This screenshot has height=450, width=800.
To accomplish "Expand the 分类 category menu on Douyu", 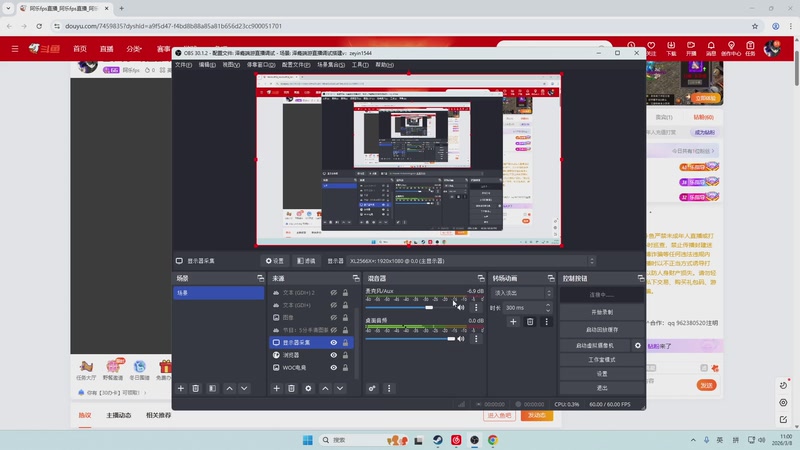I will pos(134,49).
